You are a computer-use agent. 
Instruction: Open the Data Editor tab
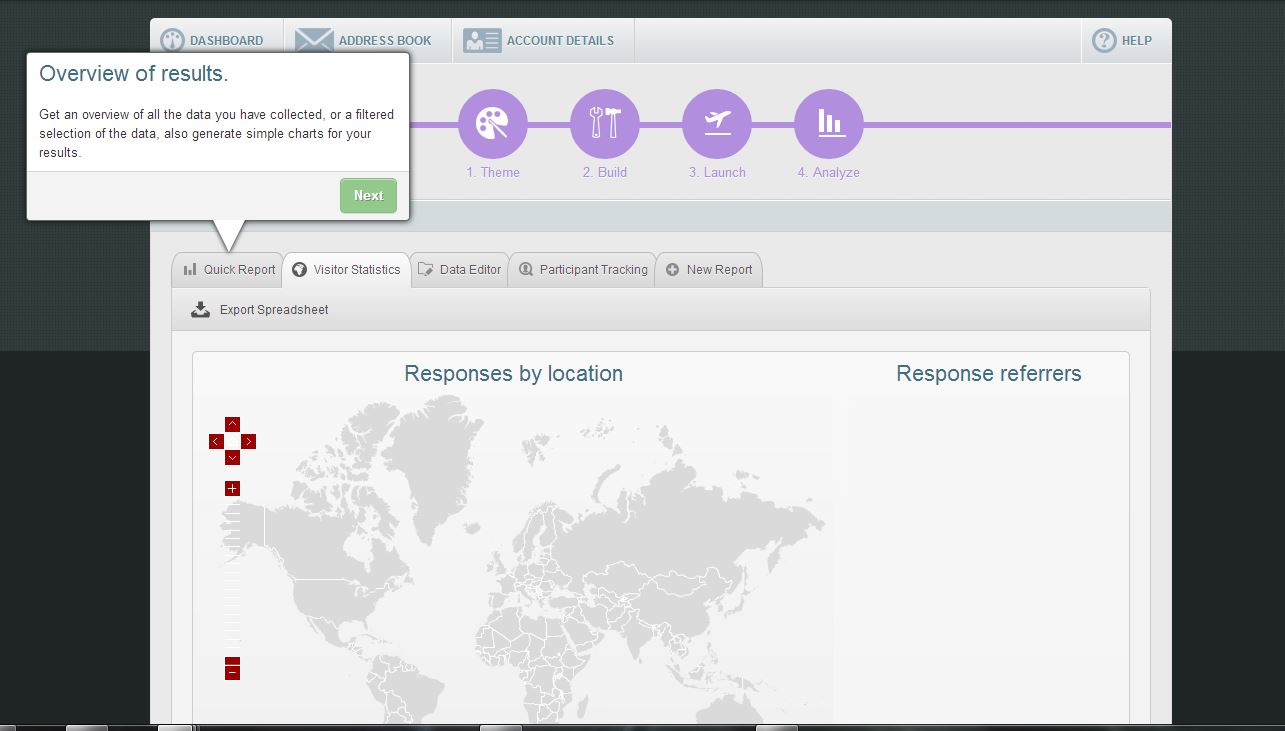click(460, 270)
